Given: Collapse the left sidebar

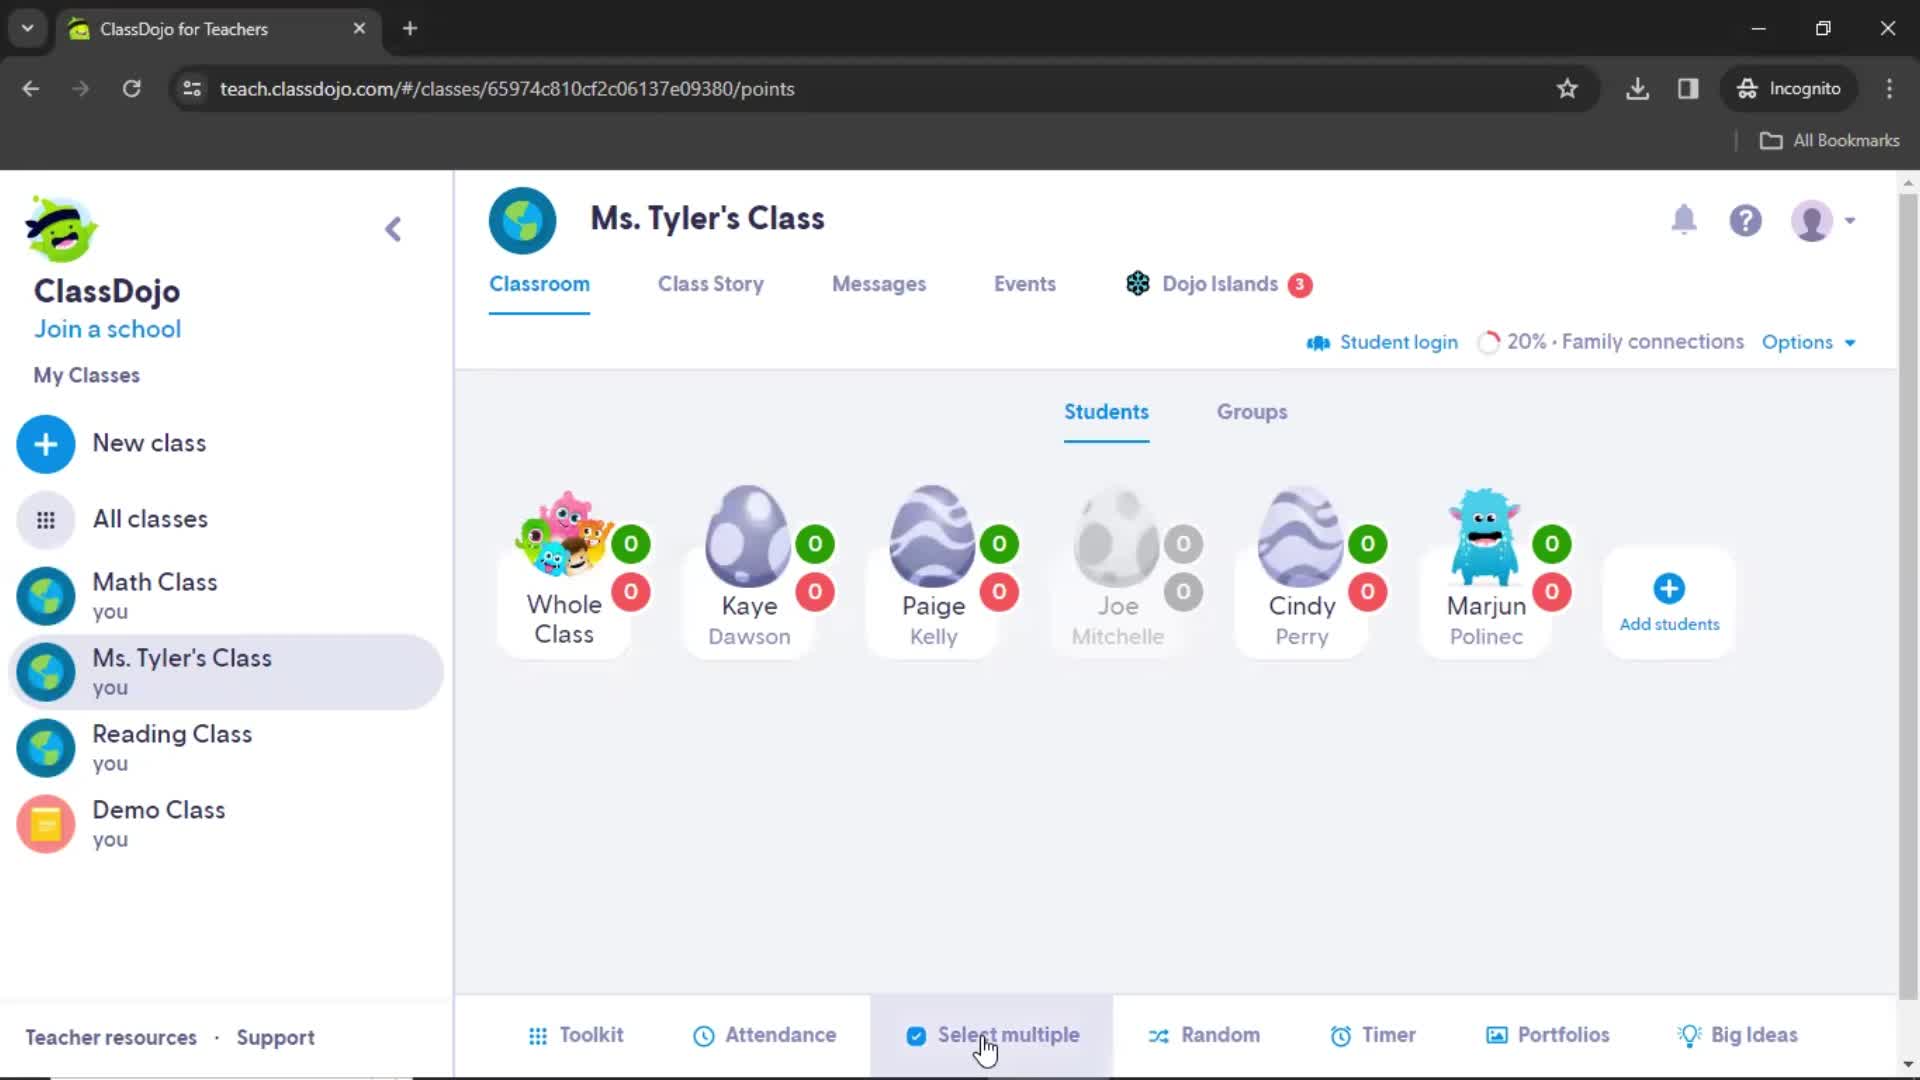Looking at the screenshot, I should (x=394, y=228).
